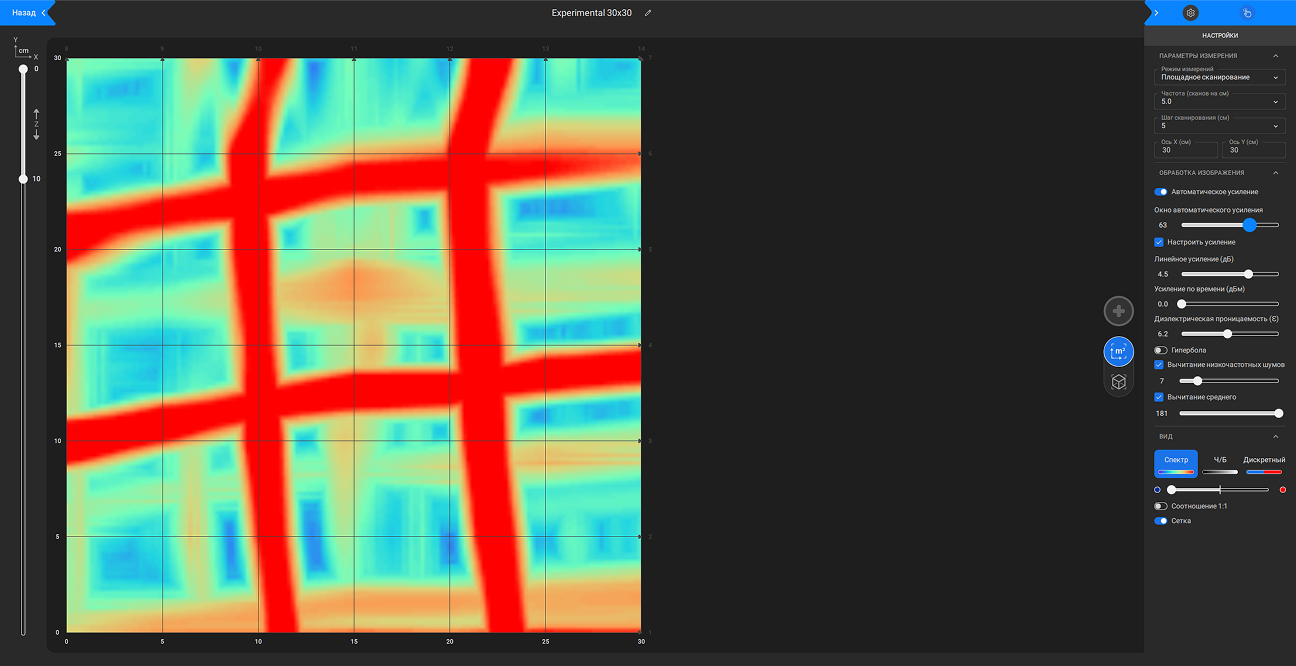Click the Ось X (см) input field
This screenshot has height=666, width=1296.
(x=1186, y=150)
